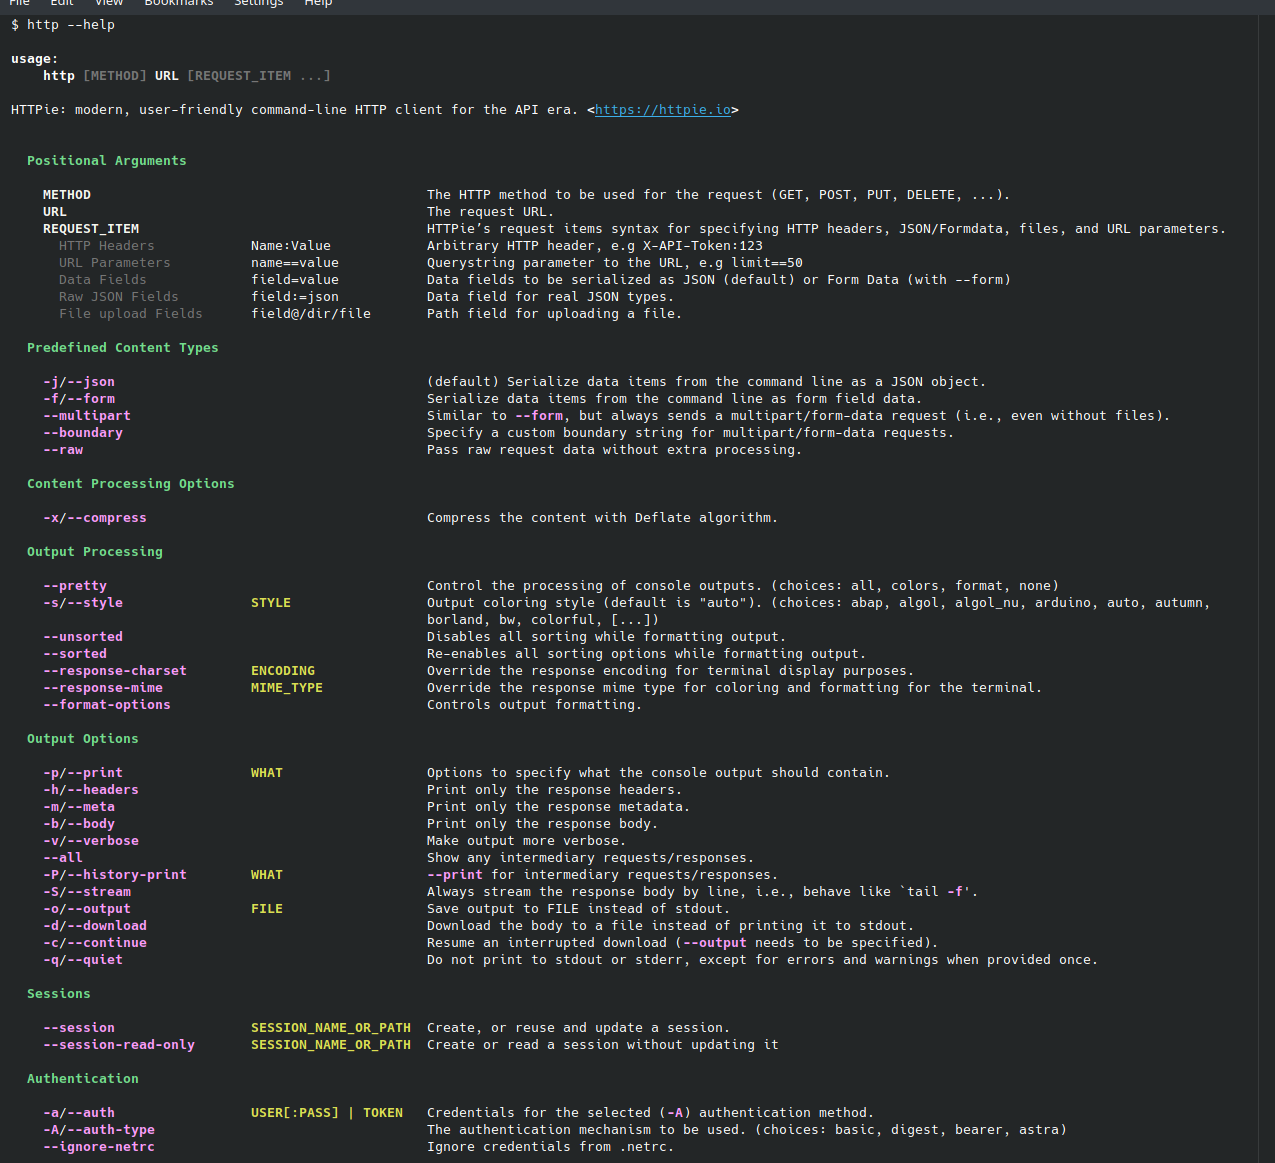This screenshot has height=1163, width=1275.
Task: Click the '-j/--json' option
Action: pyautogui.click(x=79, y=382)
